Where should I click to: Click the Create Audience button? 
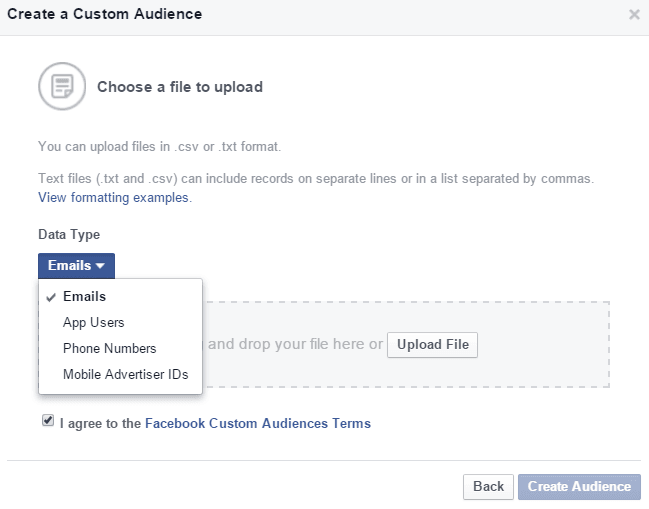click(x=579, y=487)
